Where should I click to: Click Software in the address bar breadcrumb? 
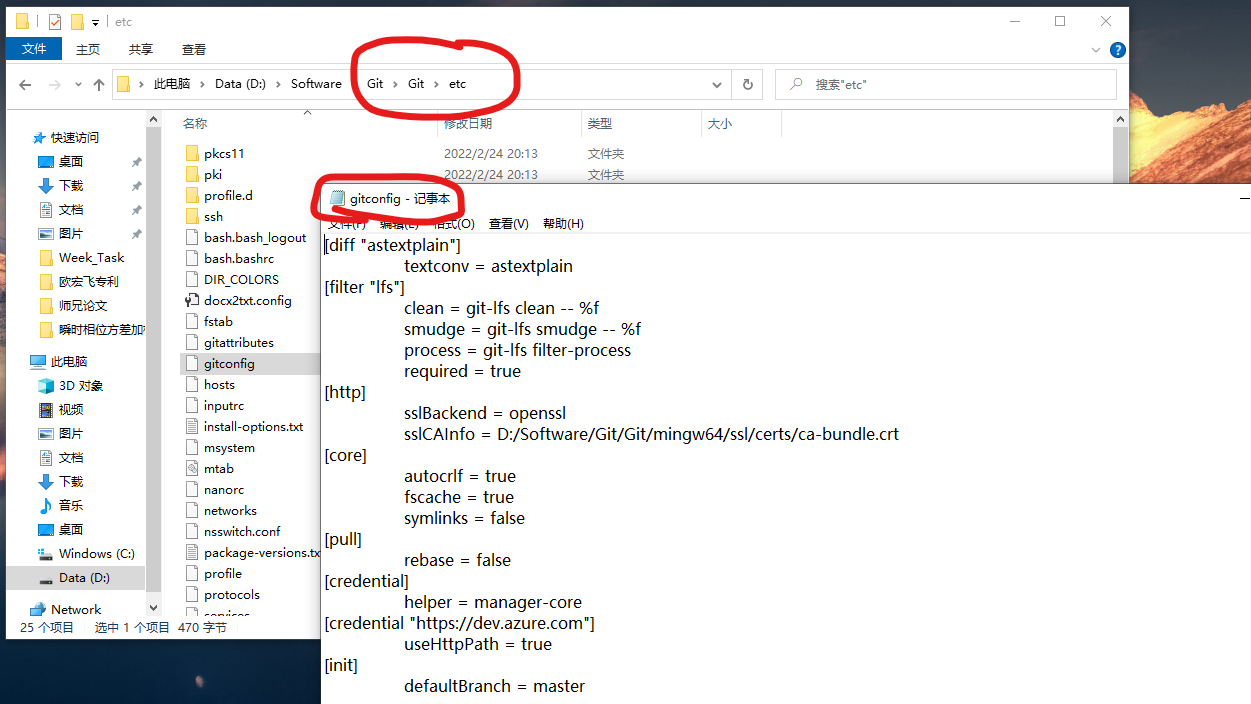[x=316, y=84]
